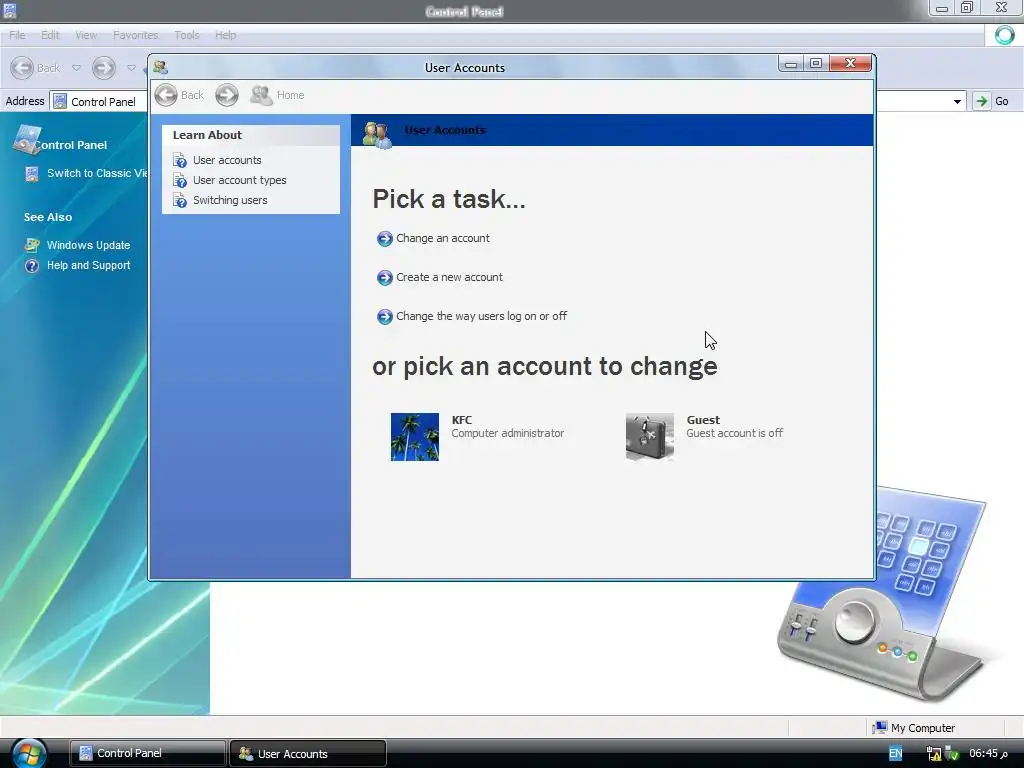
Task: Open Help and Support link
Action: coord(89,266)
